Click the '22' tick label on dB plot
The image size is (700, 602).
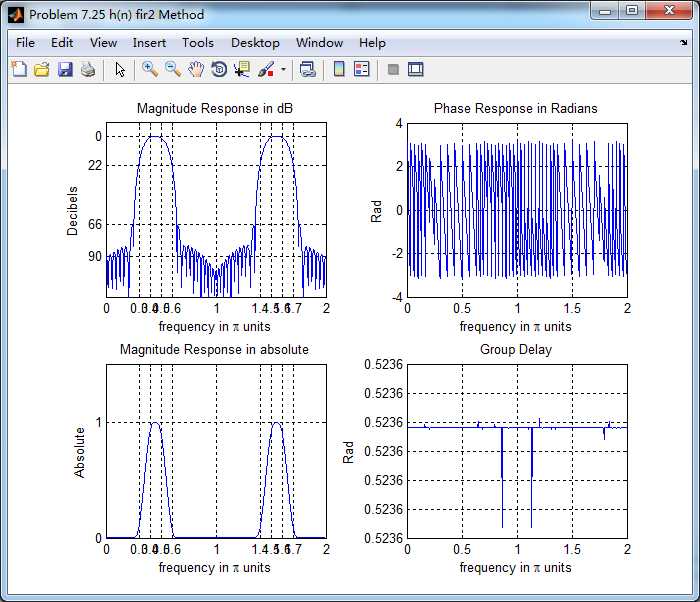click(x=95, y=166)
